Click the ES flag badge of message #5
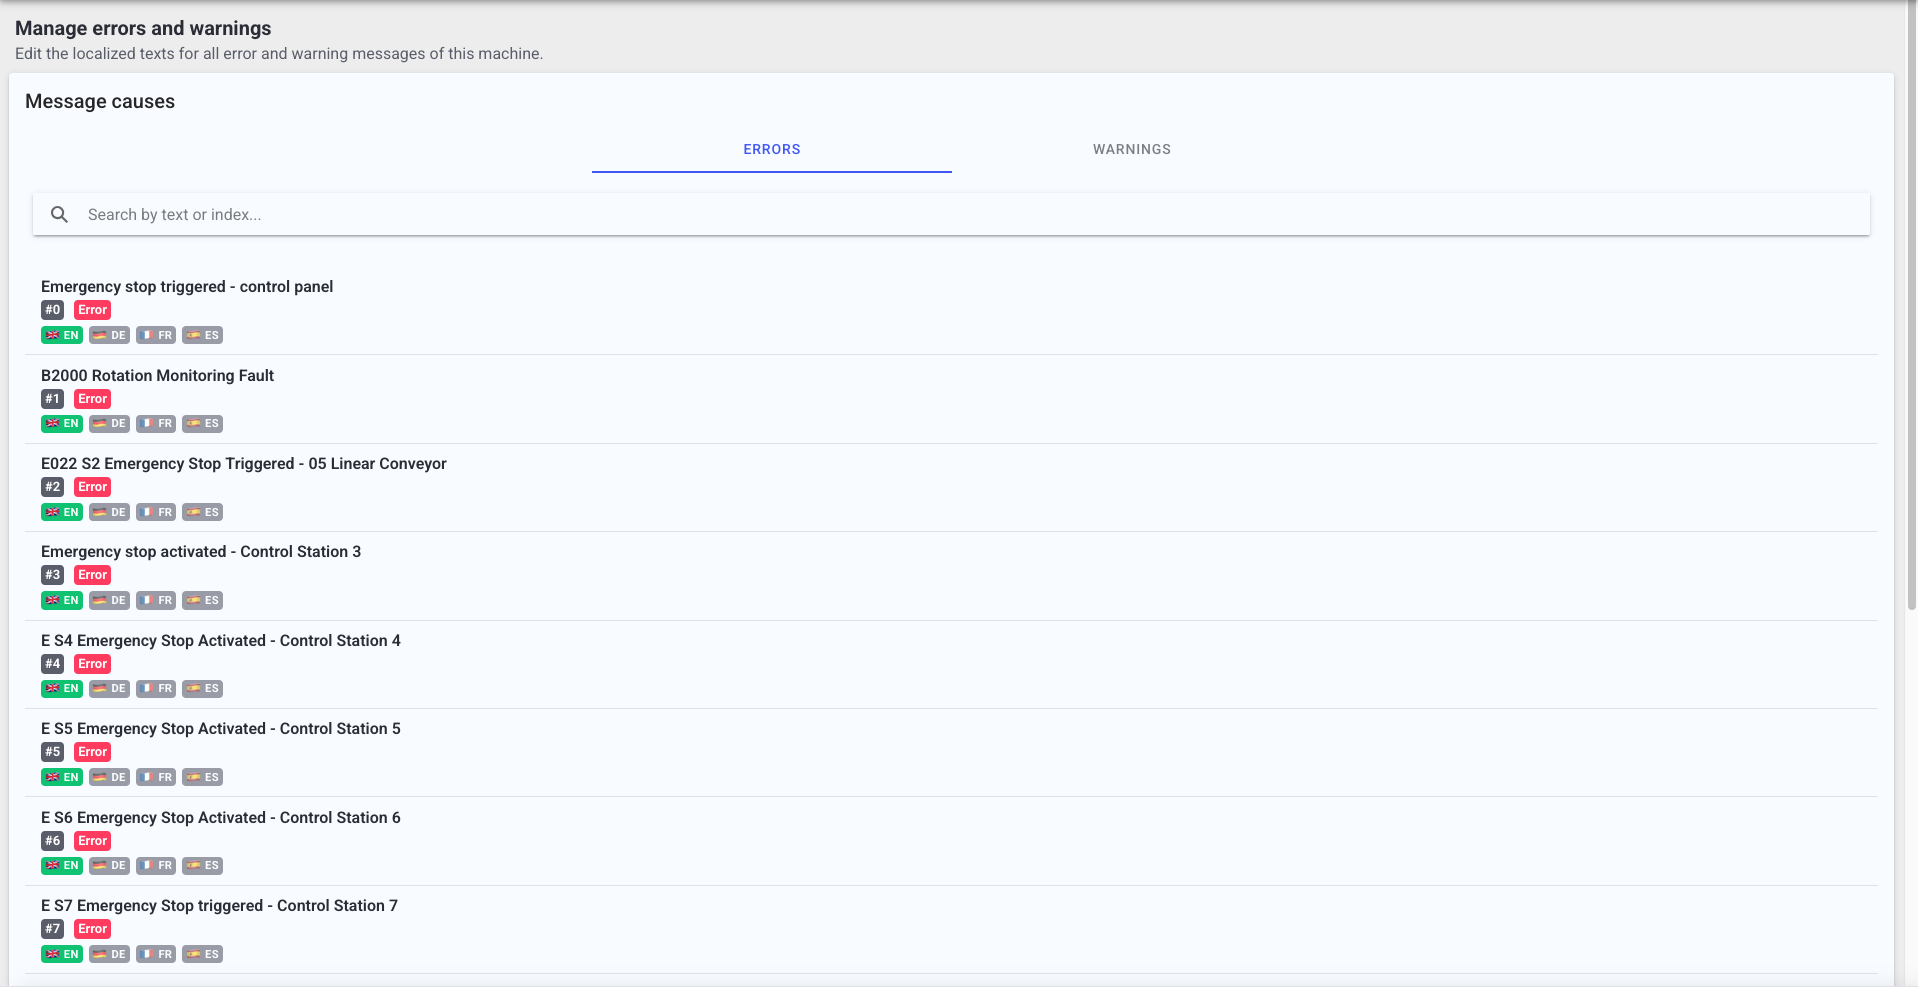This screenshot has width=1918, height=987. click(x=202, y=777)
